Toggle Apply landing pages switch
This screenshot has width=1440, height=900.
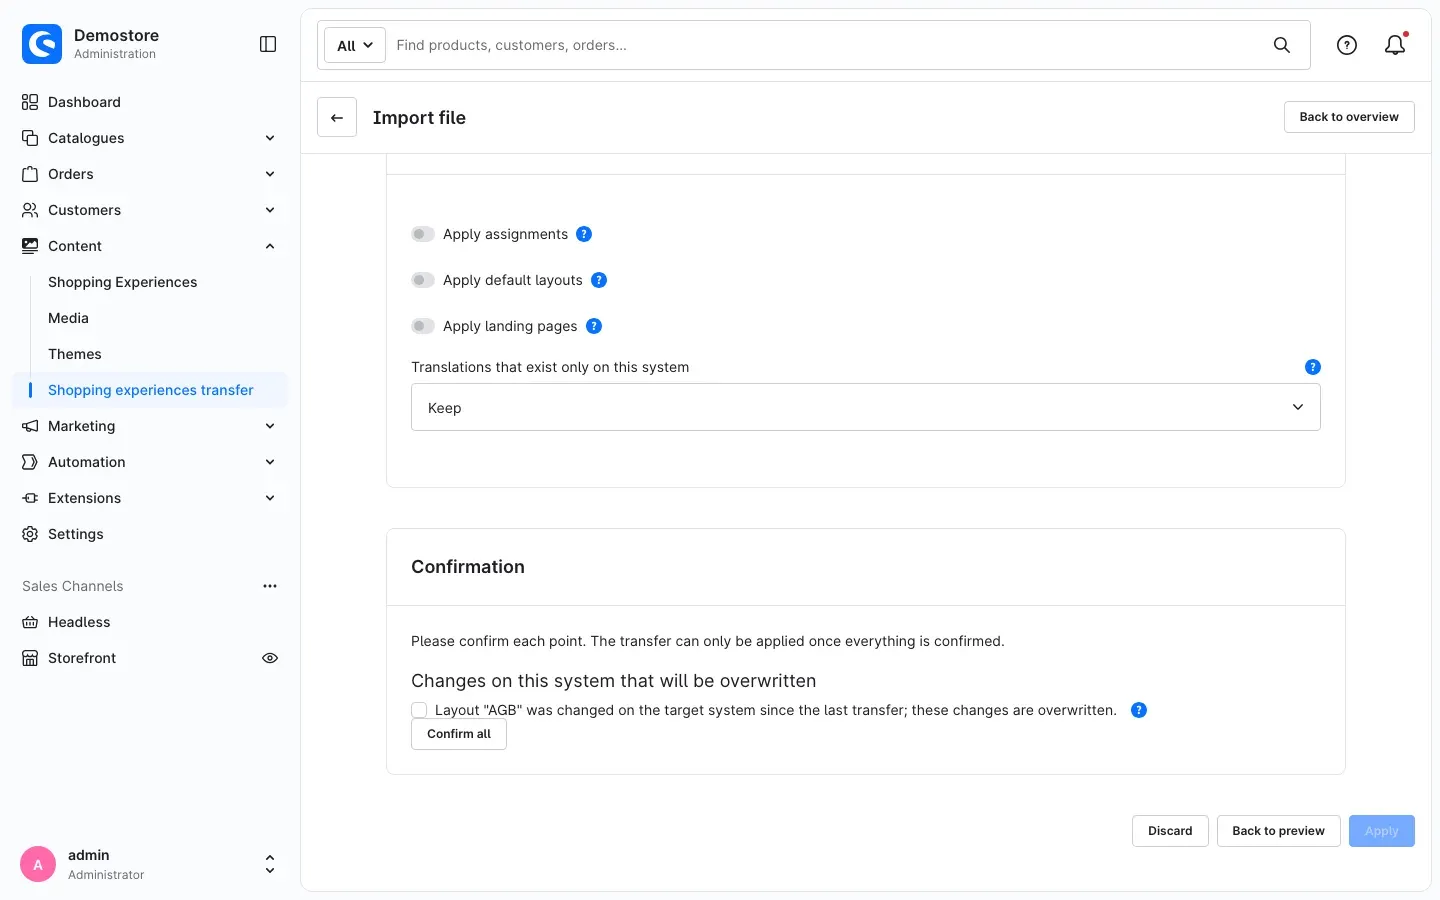(x=423, y=326)
